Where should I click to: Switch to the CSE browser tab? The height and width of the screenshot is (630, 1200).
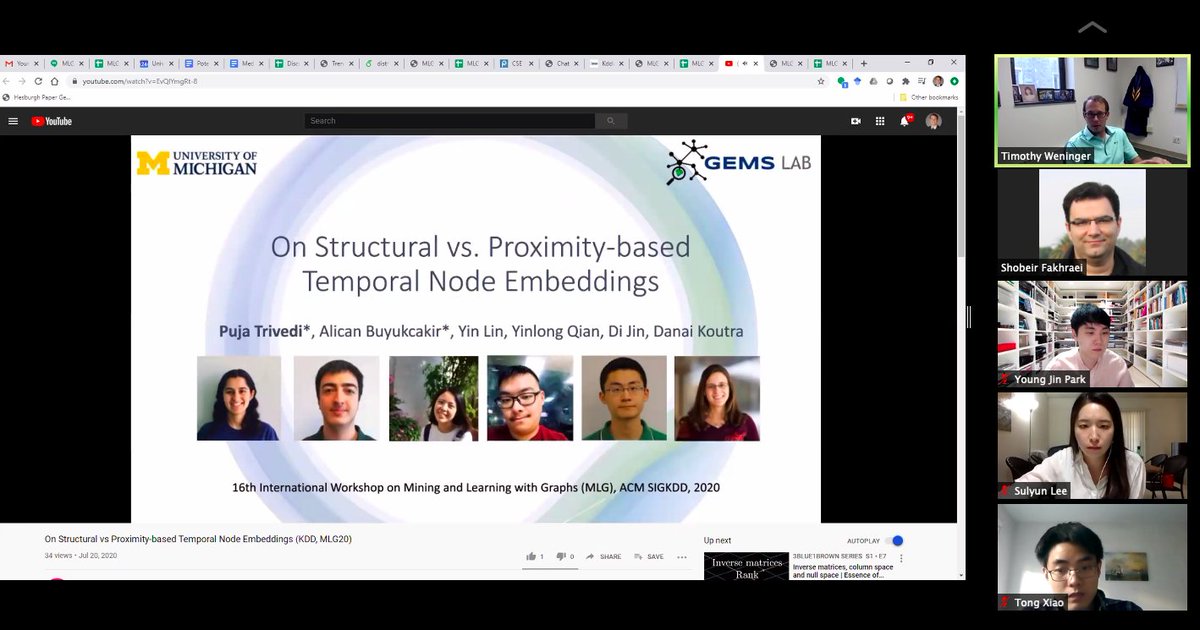coord(517,62)
